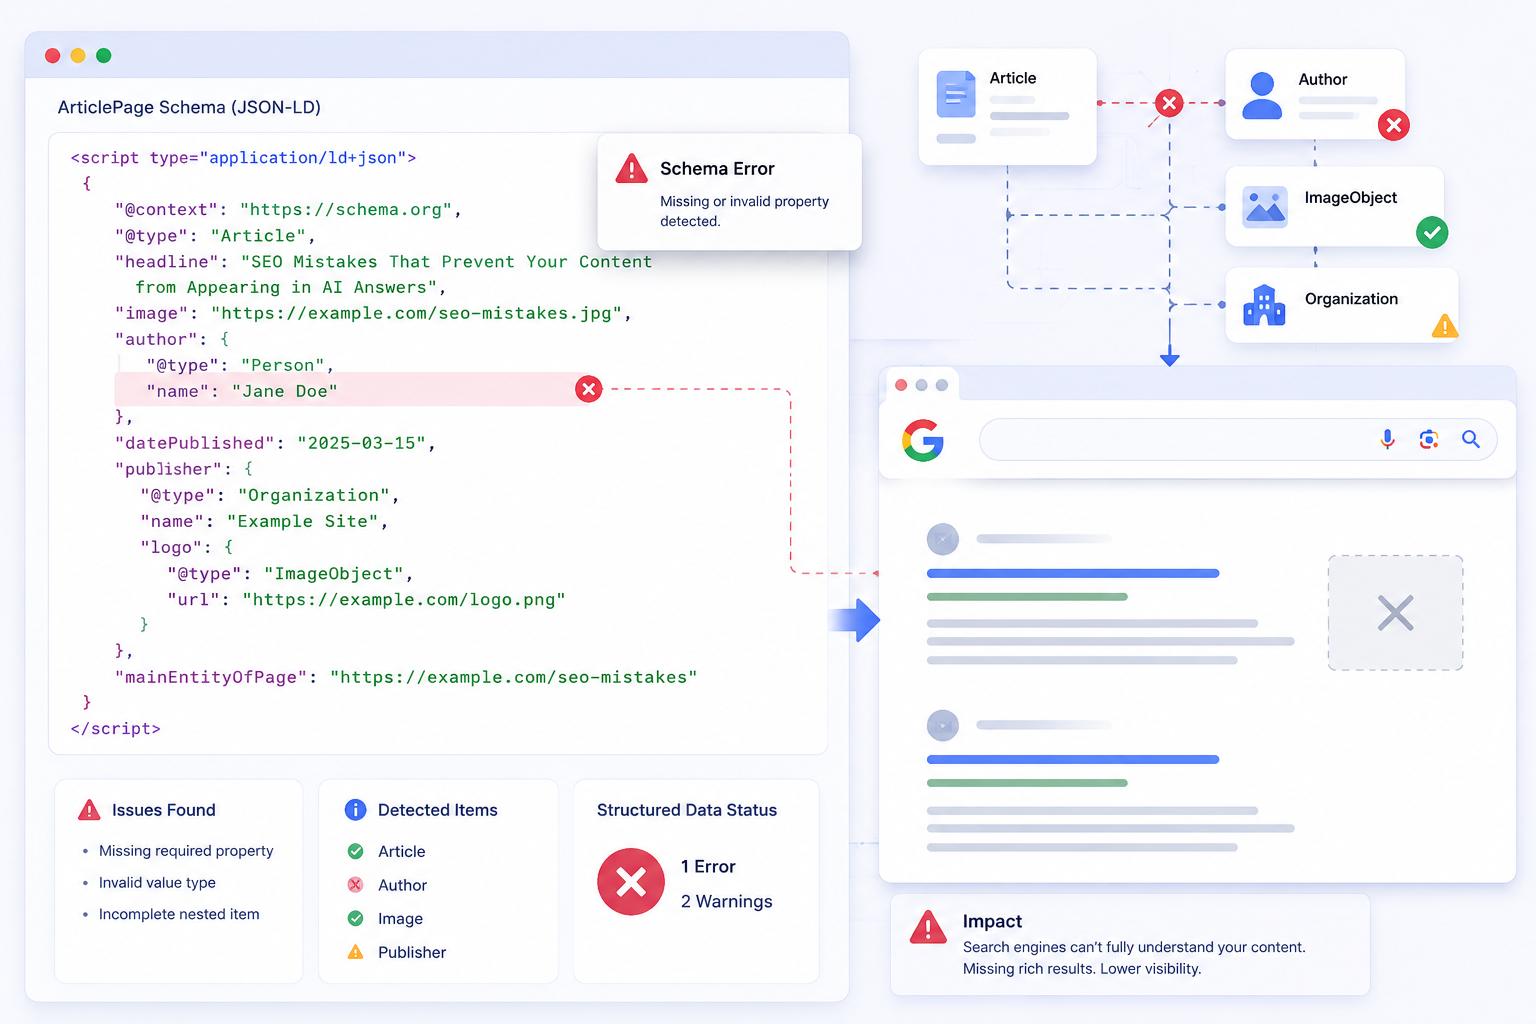The width and height of the screenshot is (1536, 1024).
Task: Click the Schema Error warning triangle icon
Action: coord(631,168)
